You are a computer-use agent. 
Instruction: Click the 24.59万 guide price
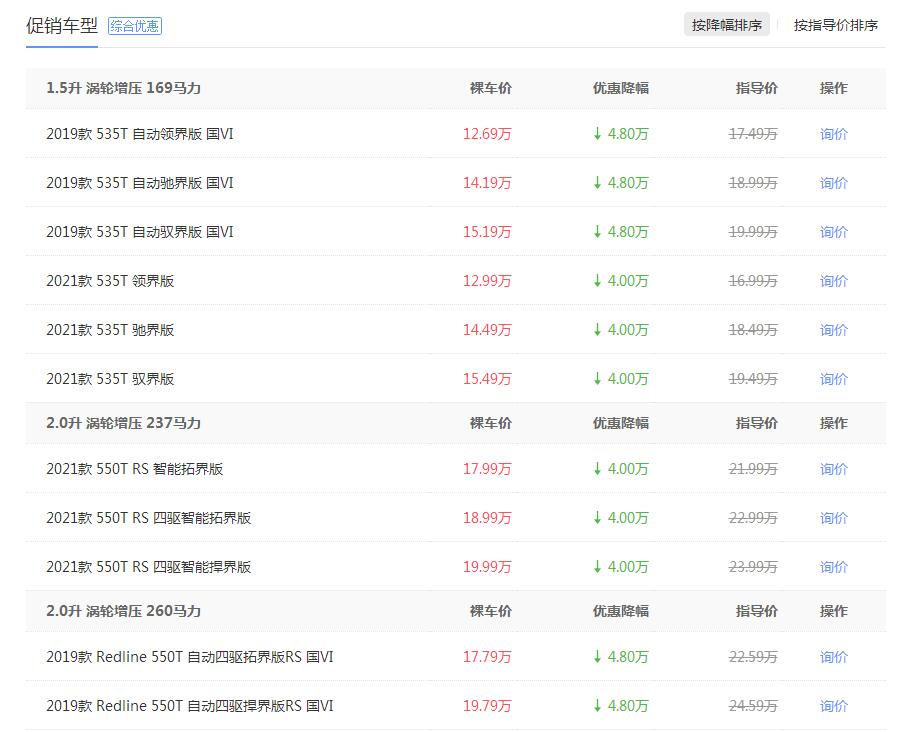753,706
